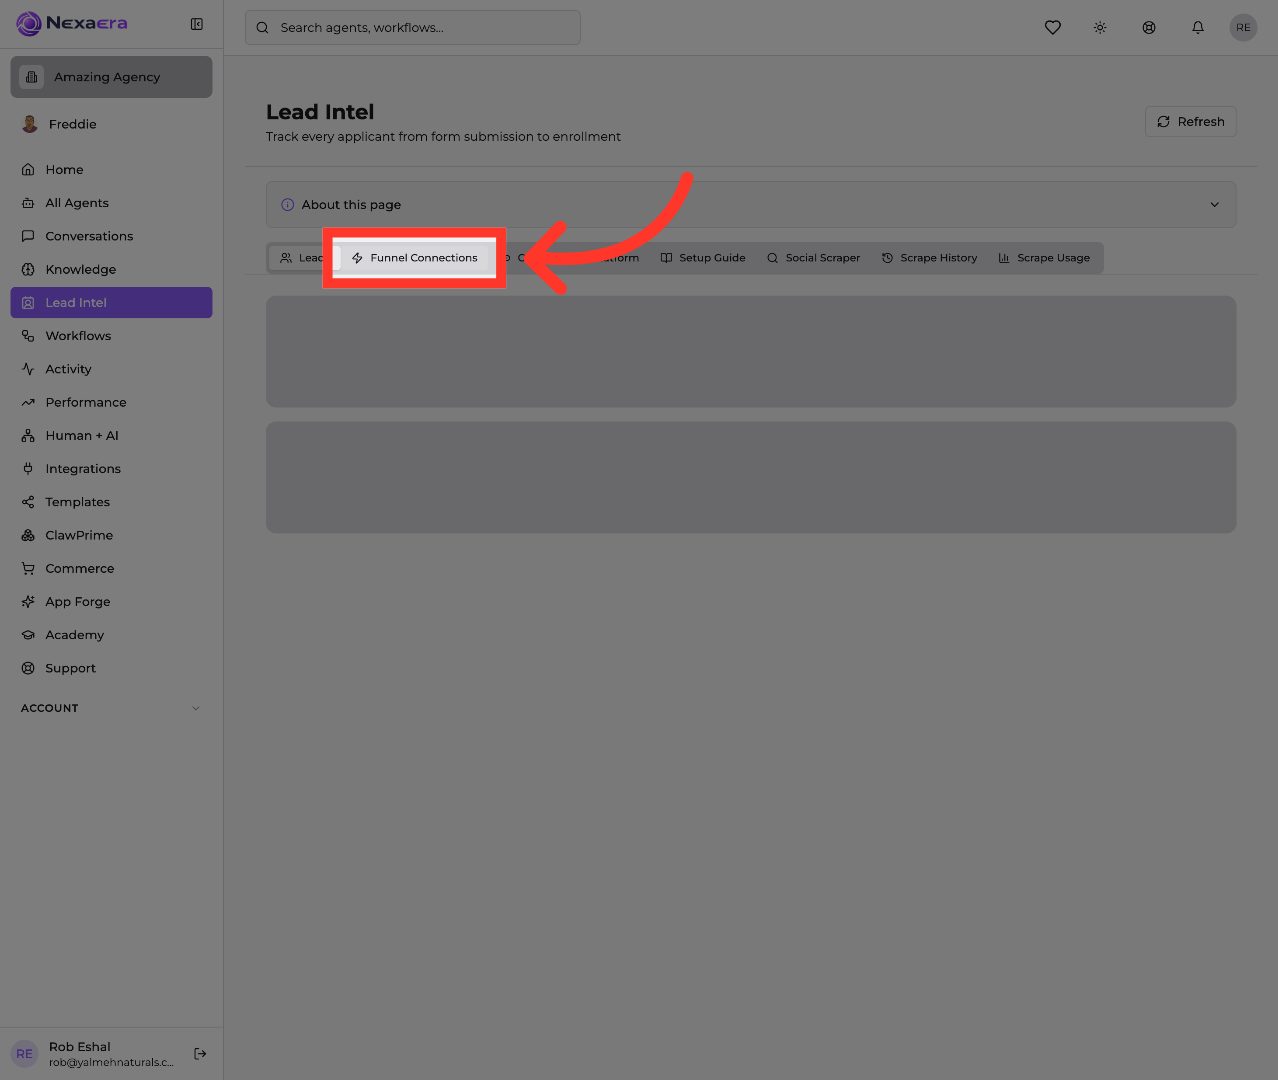This screenshot has height=1080, width=1278.
Task: Open favorites heart icon
Action: pos(1053,27)
